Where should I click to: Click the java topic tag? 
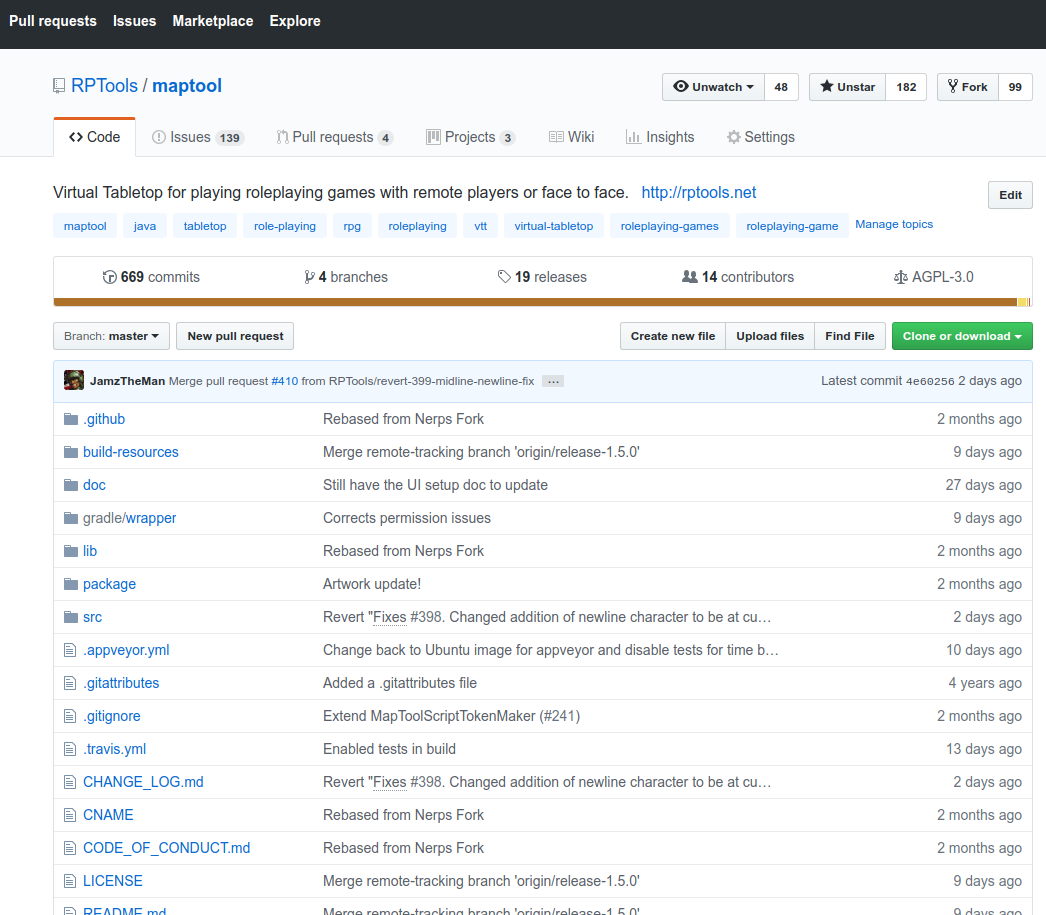click(x=145, y=226)
